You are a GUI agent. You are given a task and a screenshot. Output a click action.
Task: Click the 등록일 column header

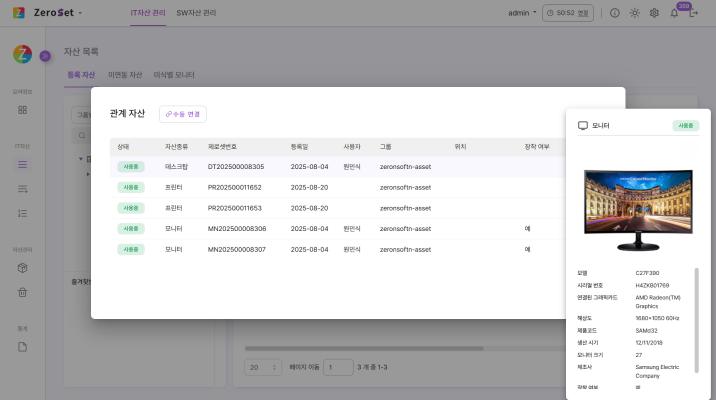coord(300,147)
